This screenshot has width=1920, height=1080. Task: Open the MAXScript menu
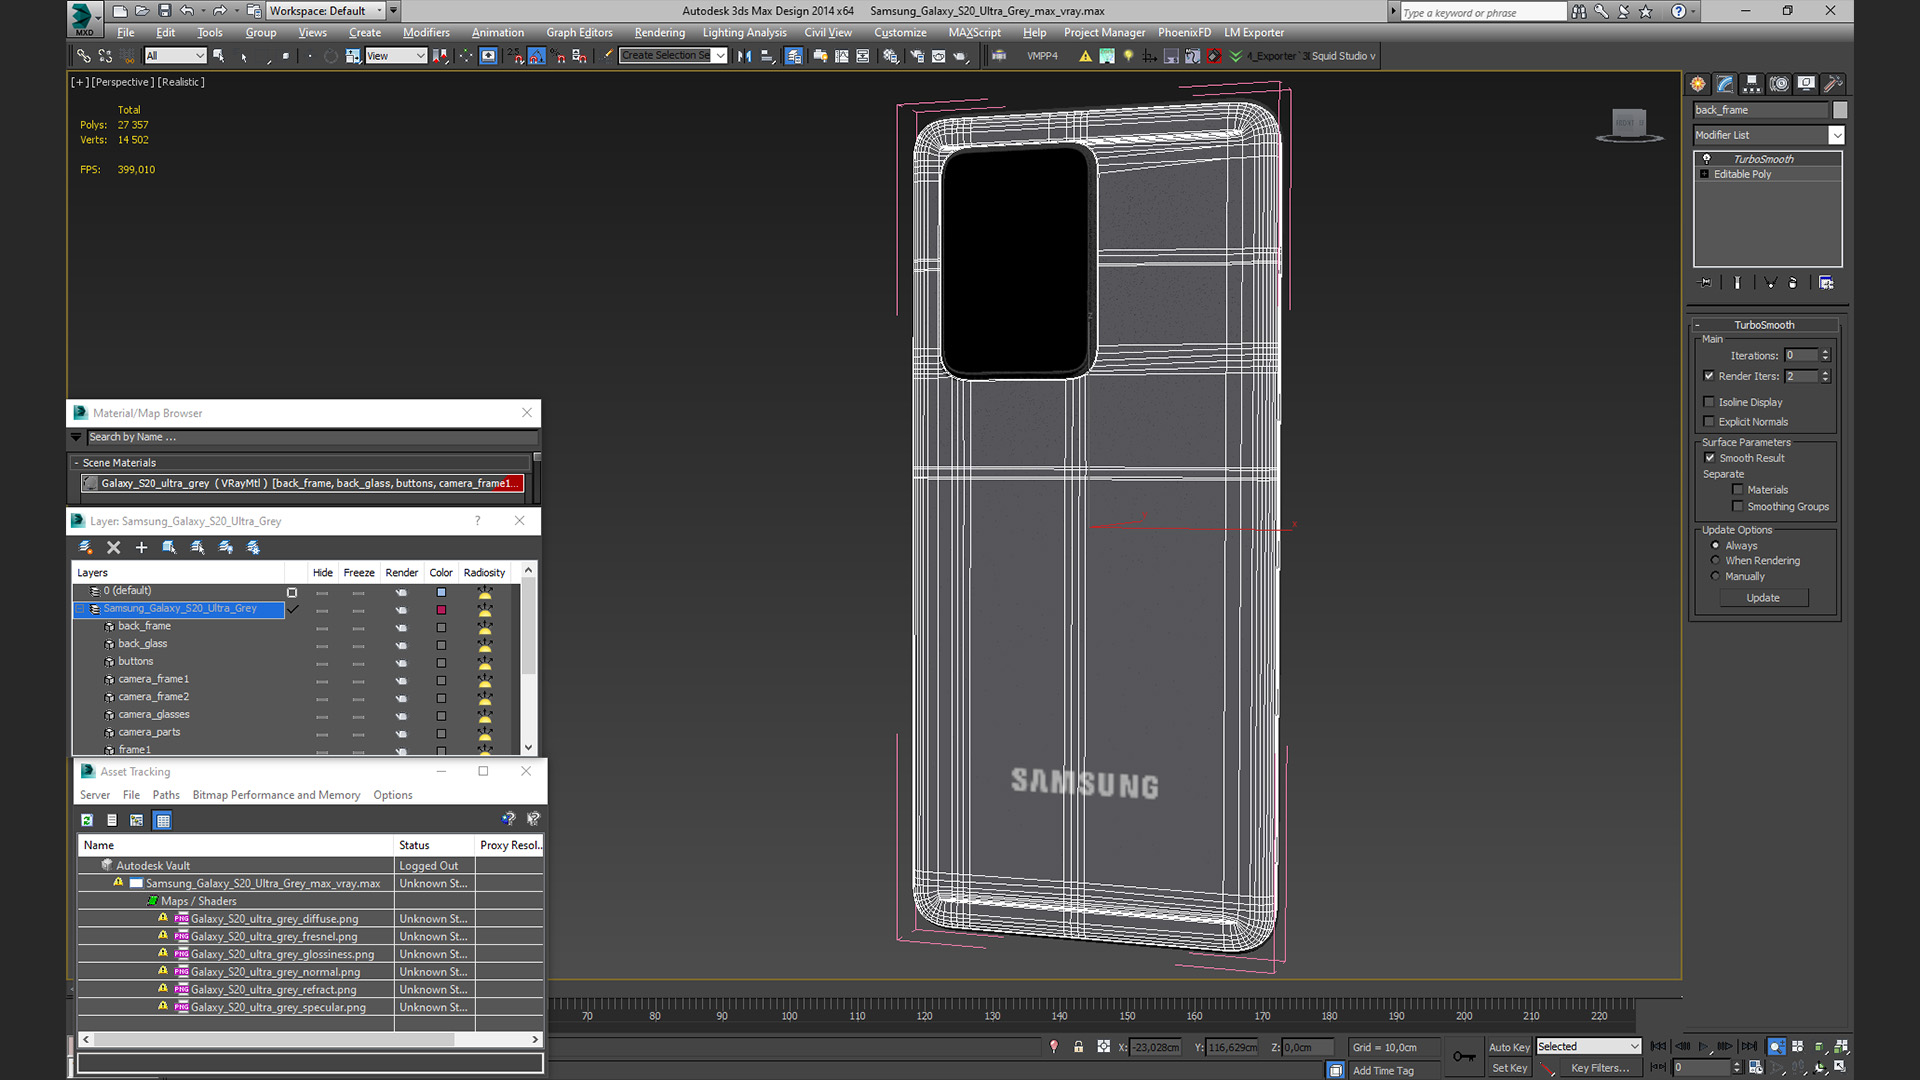tap(975, 33)
